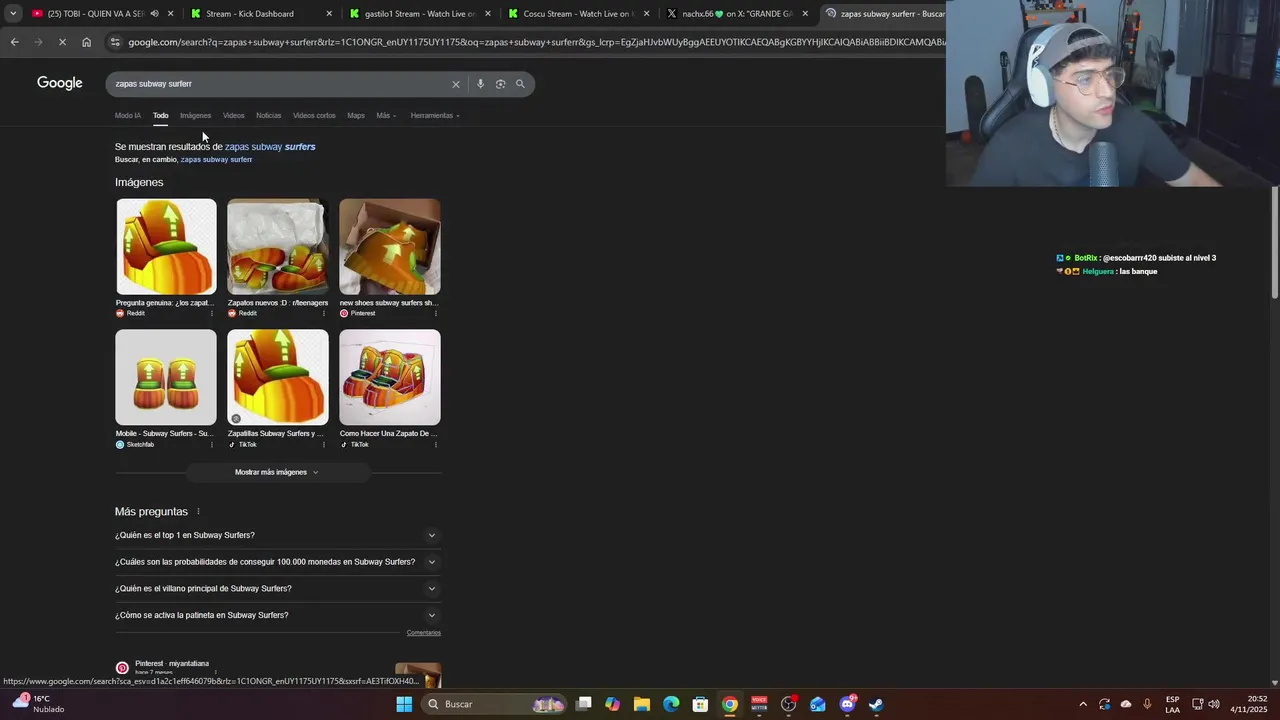The height and width of the screenshot is (720, 1280).
Task: Expand '¿Cómo se activa la patineta' question
Action: [x=277, y=615]
